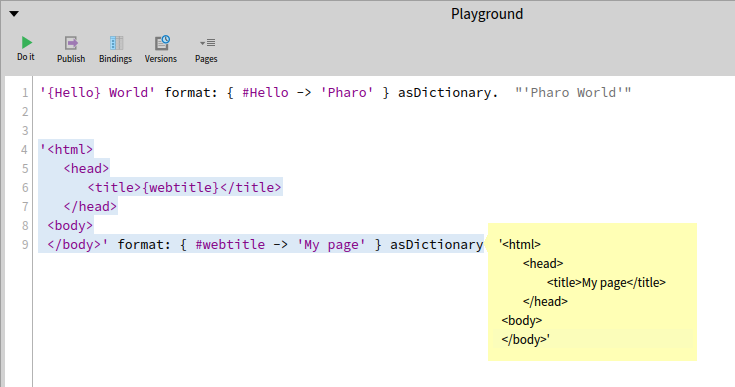
Task: Click </head> in yellow result popup
Action: coord(545,302)
